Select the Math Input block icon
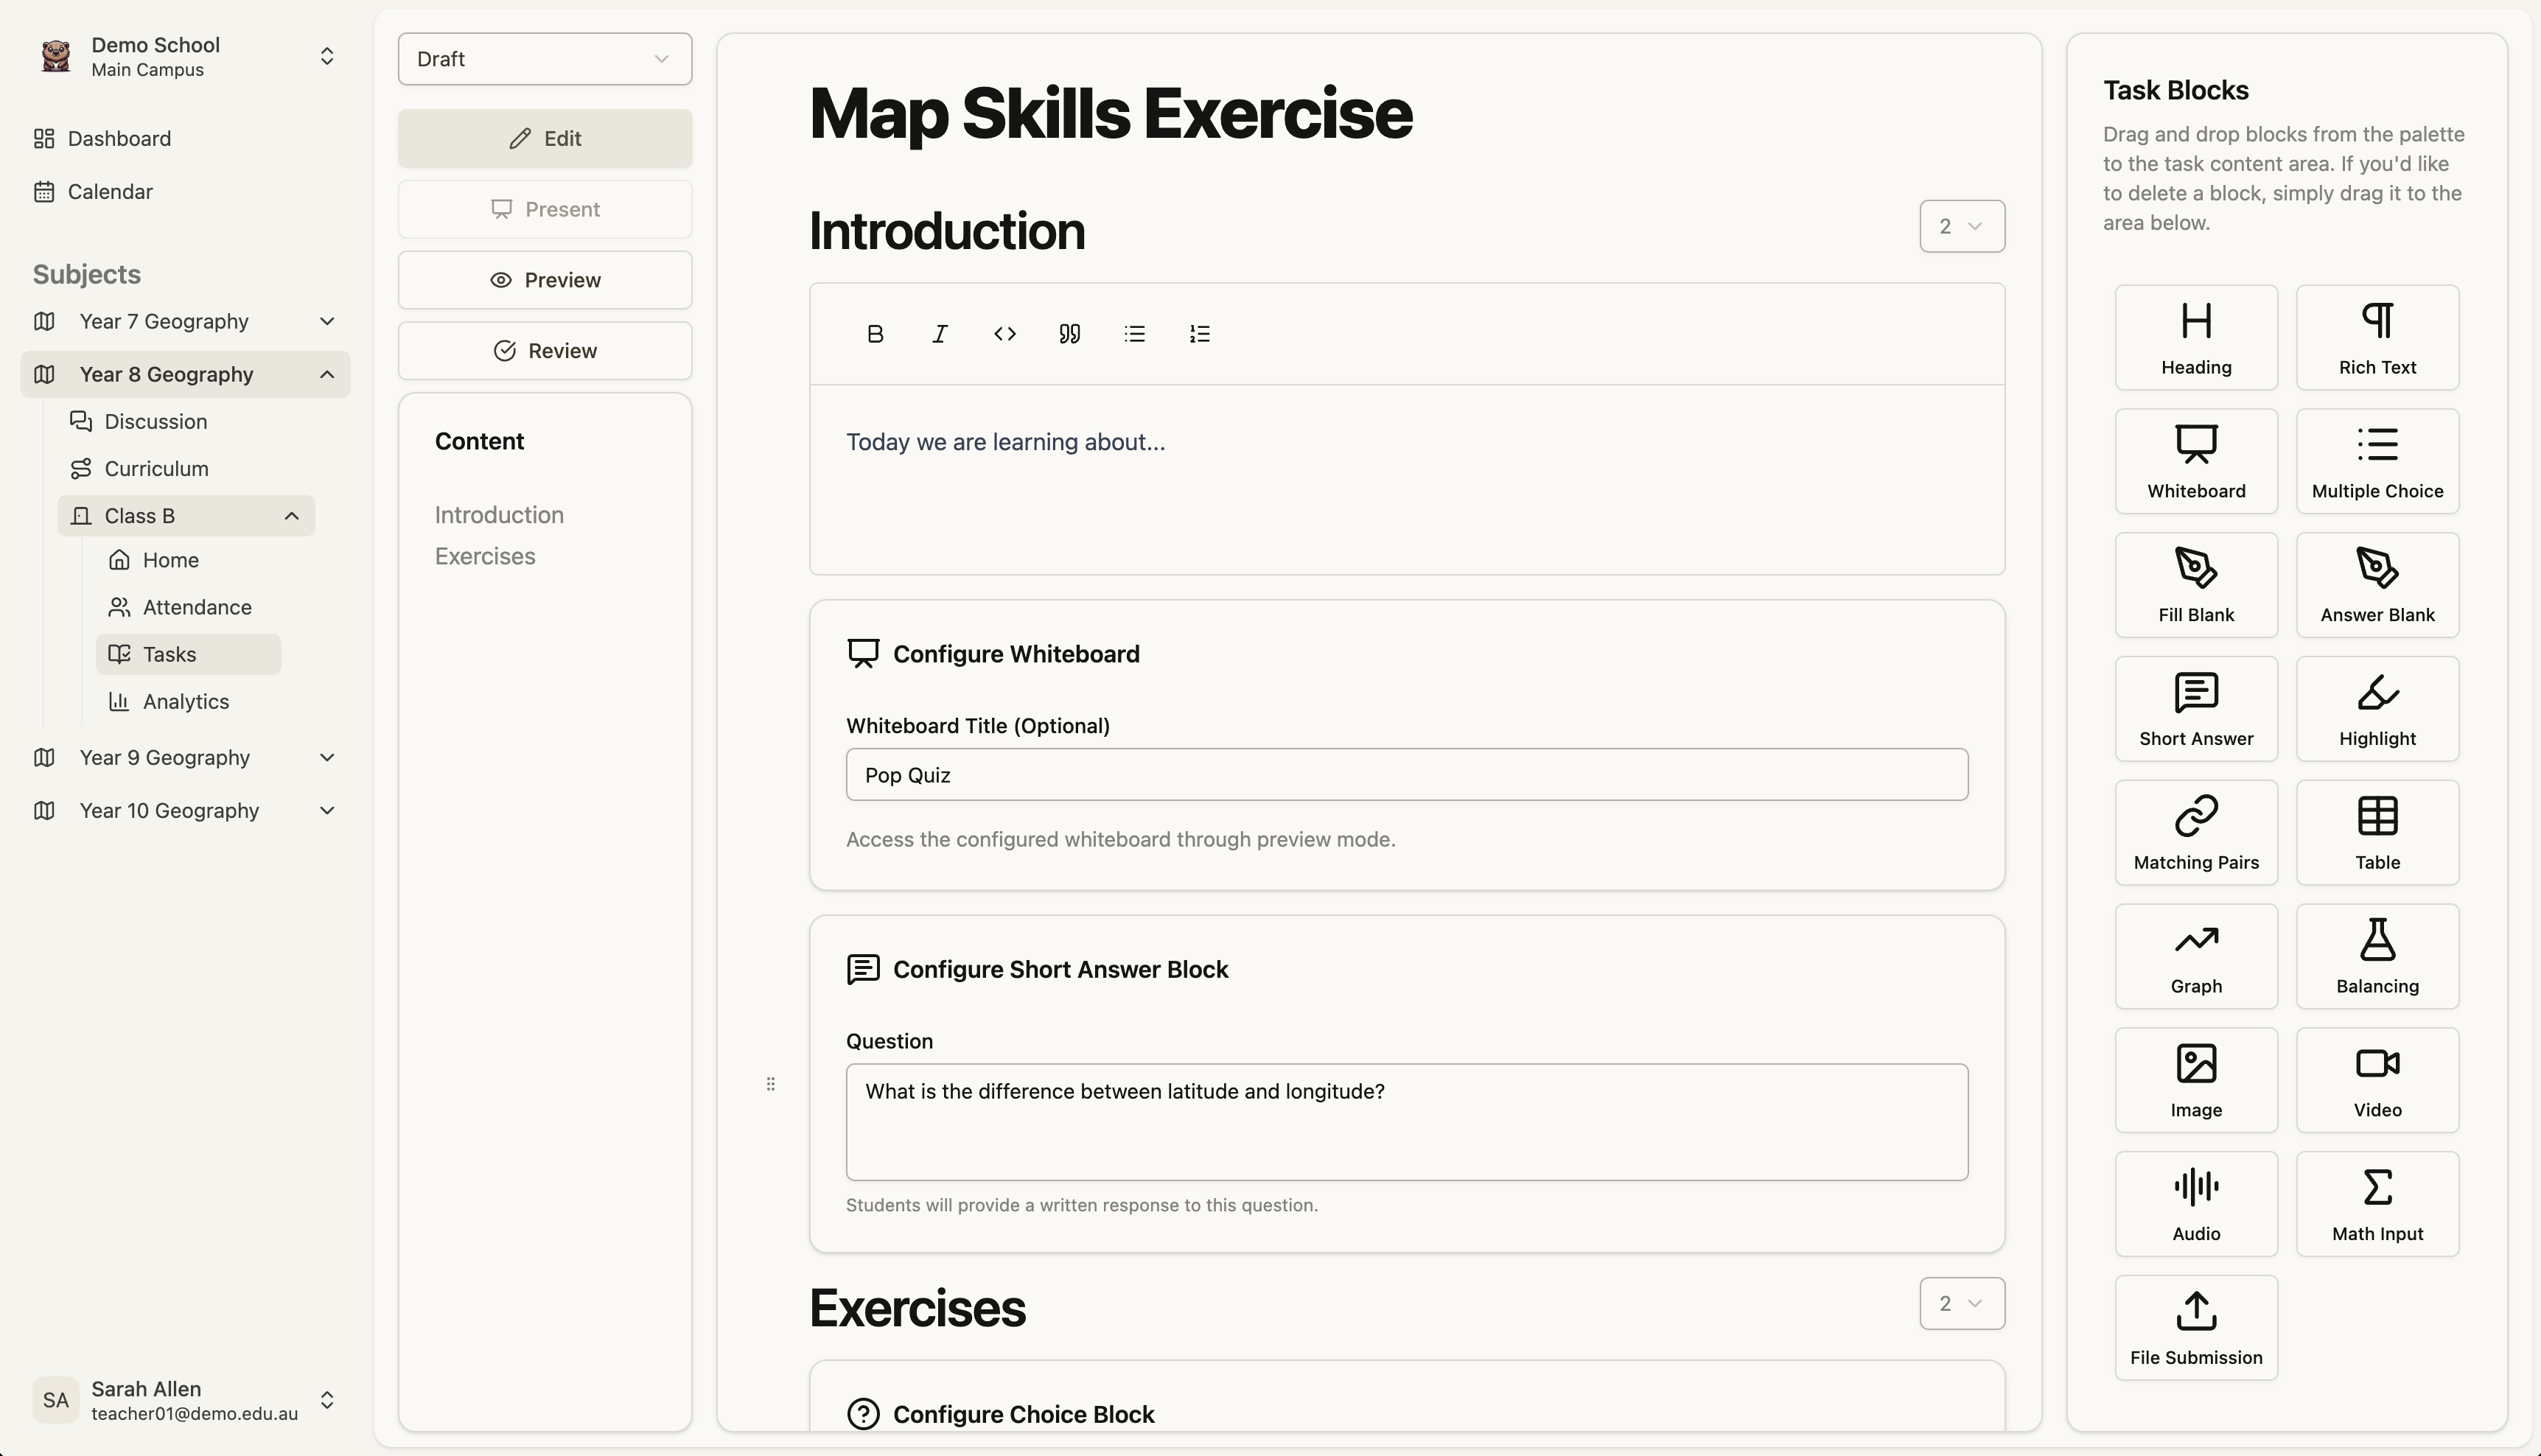 (2377, 1203)
